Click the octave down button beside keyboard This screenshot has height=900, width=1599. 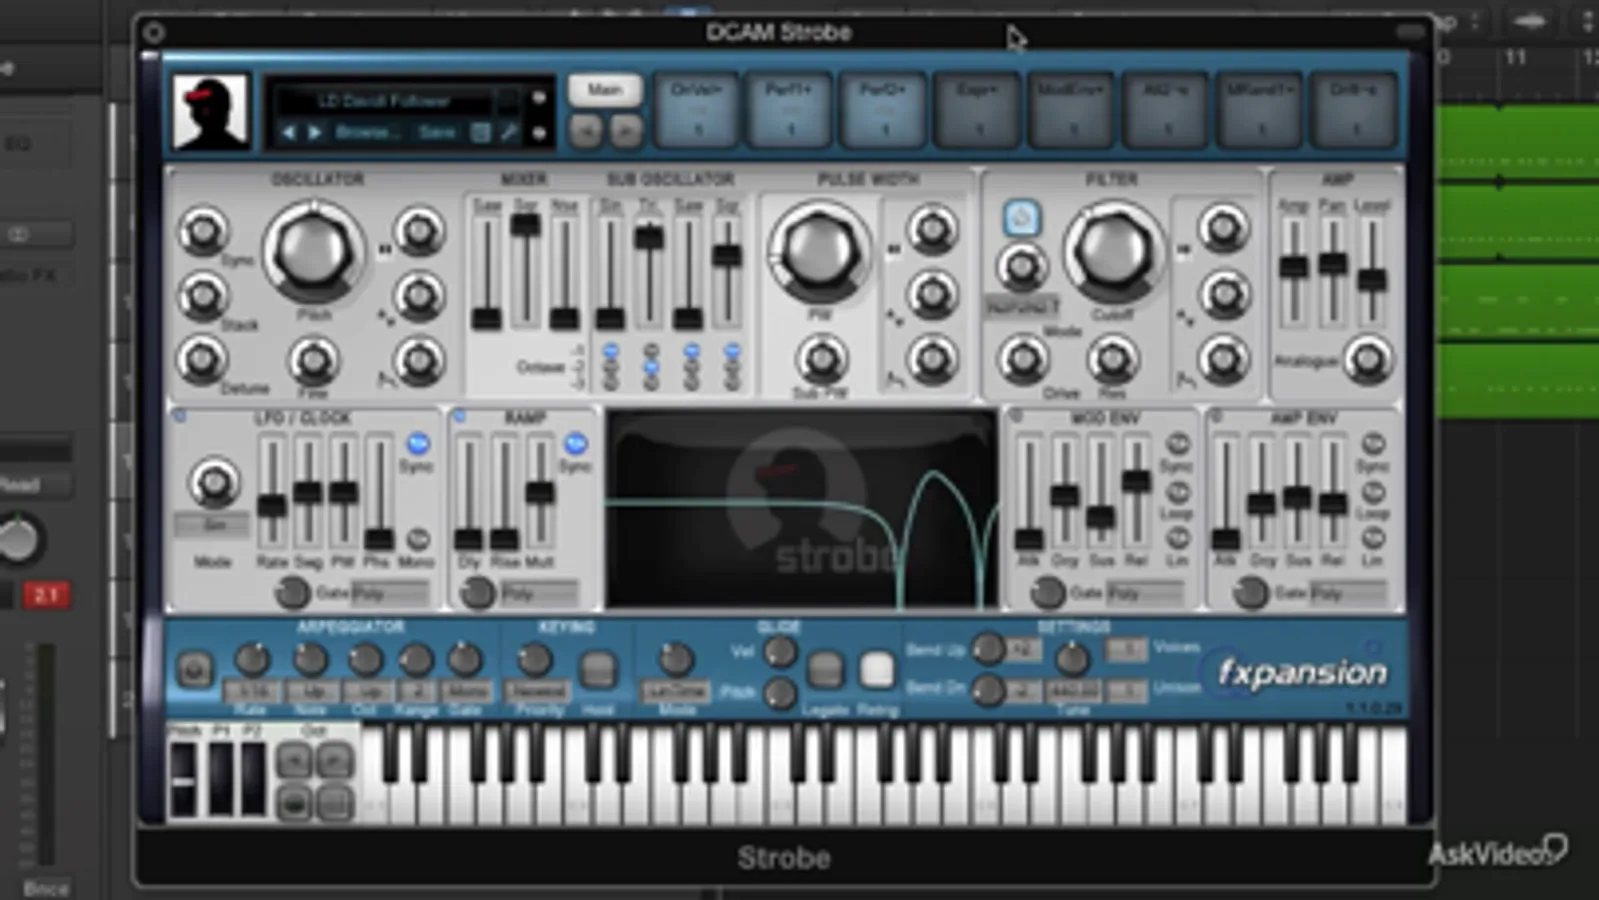(x=294, y=763)
